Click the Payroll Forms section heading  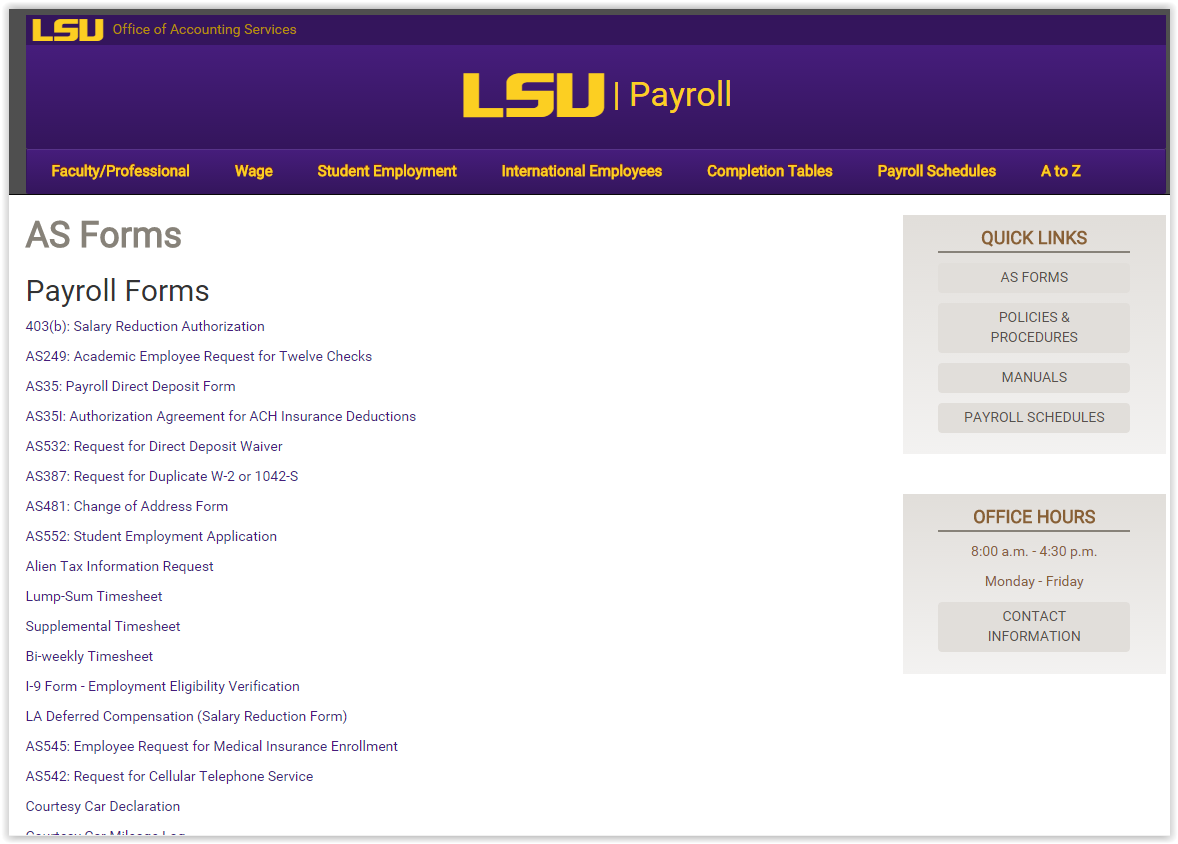tap(117, 291)
